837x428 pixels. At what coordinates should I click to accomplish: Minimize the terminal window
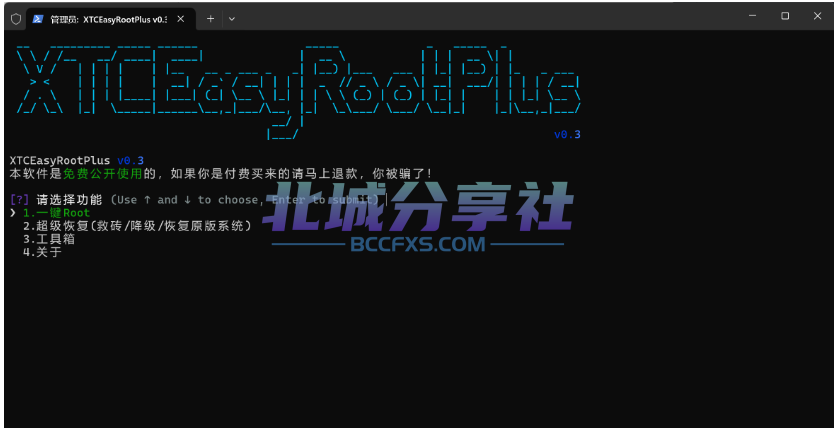click(x=753, y=16)
